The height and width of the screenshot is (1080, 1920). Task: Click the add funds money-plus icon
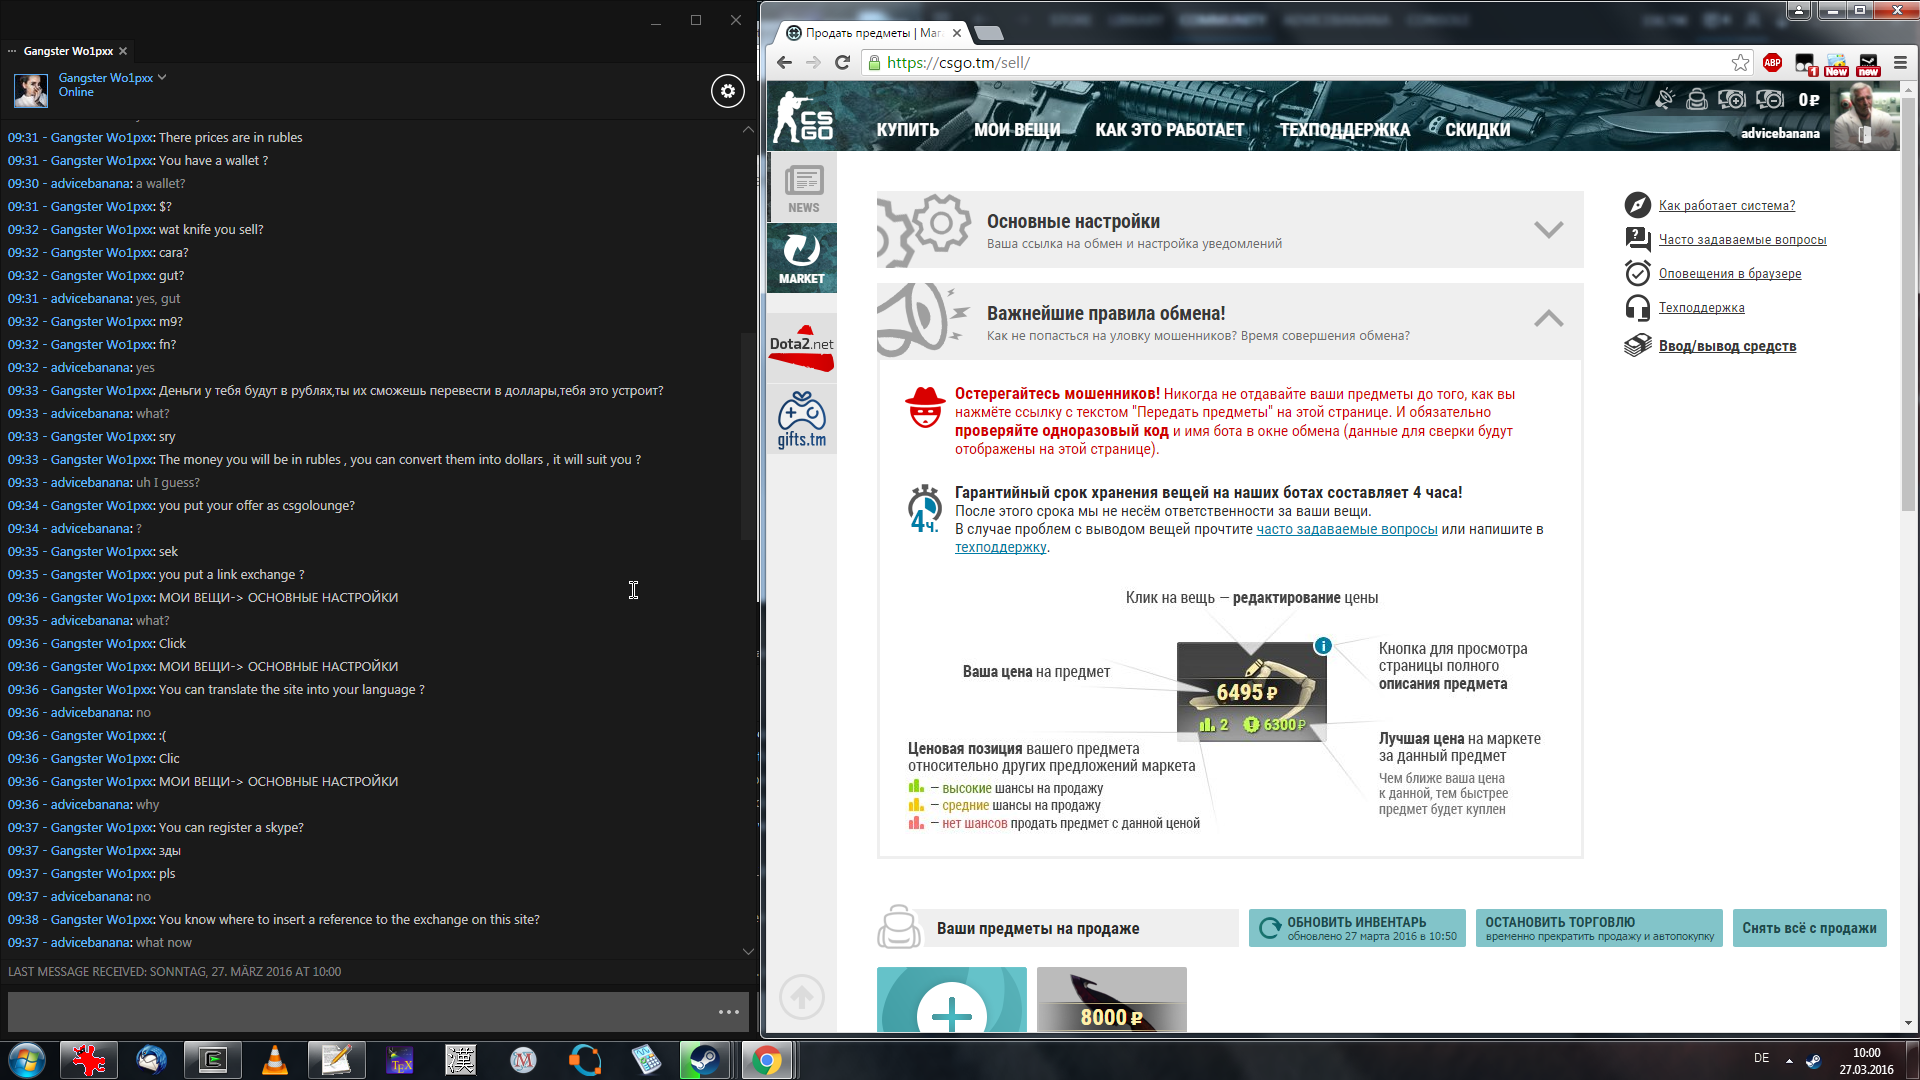point(1731,99)
